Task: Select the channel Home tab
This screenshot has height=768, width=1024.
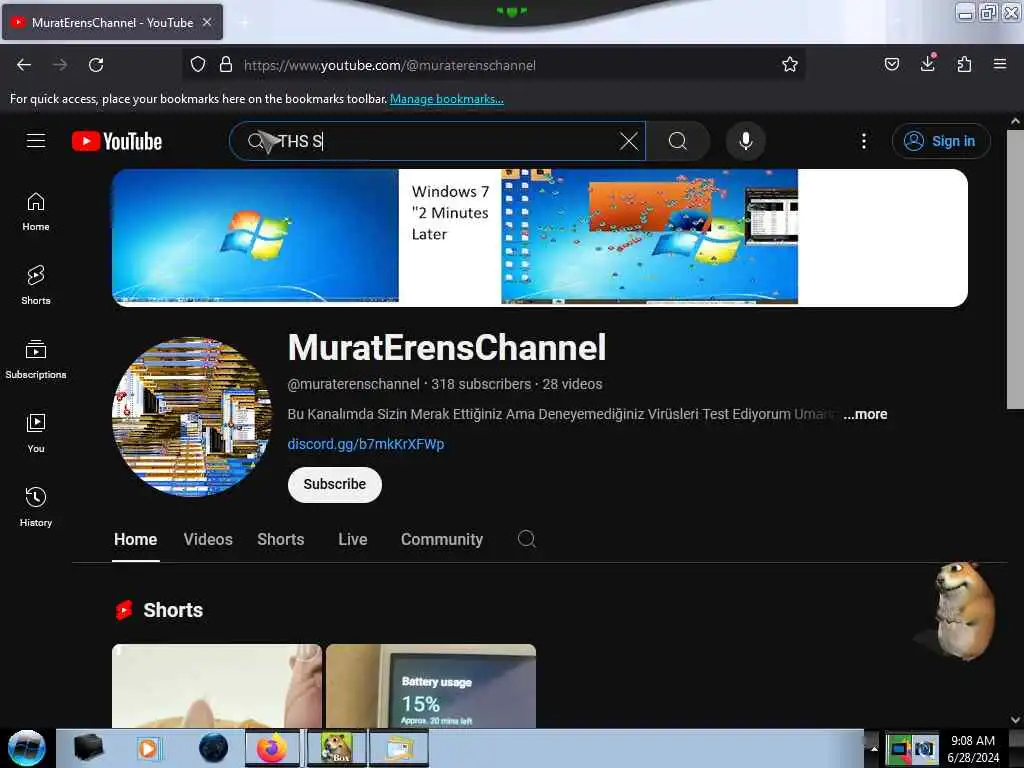Action: [x=135, y=539]
